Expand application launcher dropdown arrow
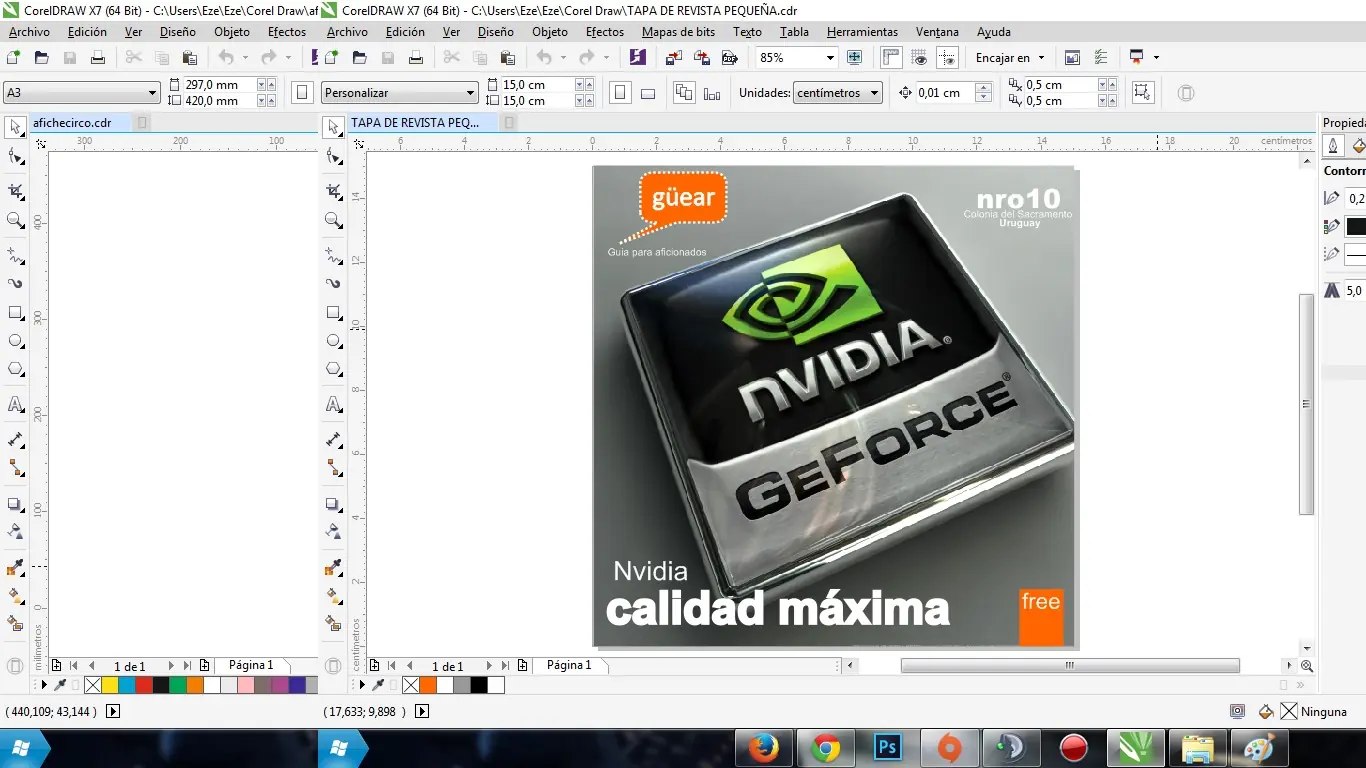The height and width of the screenshot is (768, 1366). pyautogui.click(x=1157, y=58)
